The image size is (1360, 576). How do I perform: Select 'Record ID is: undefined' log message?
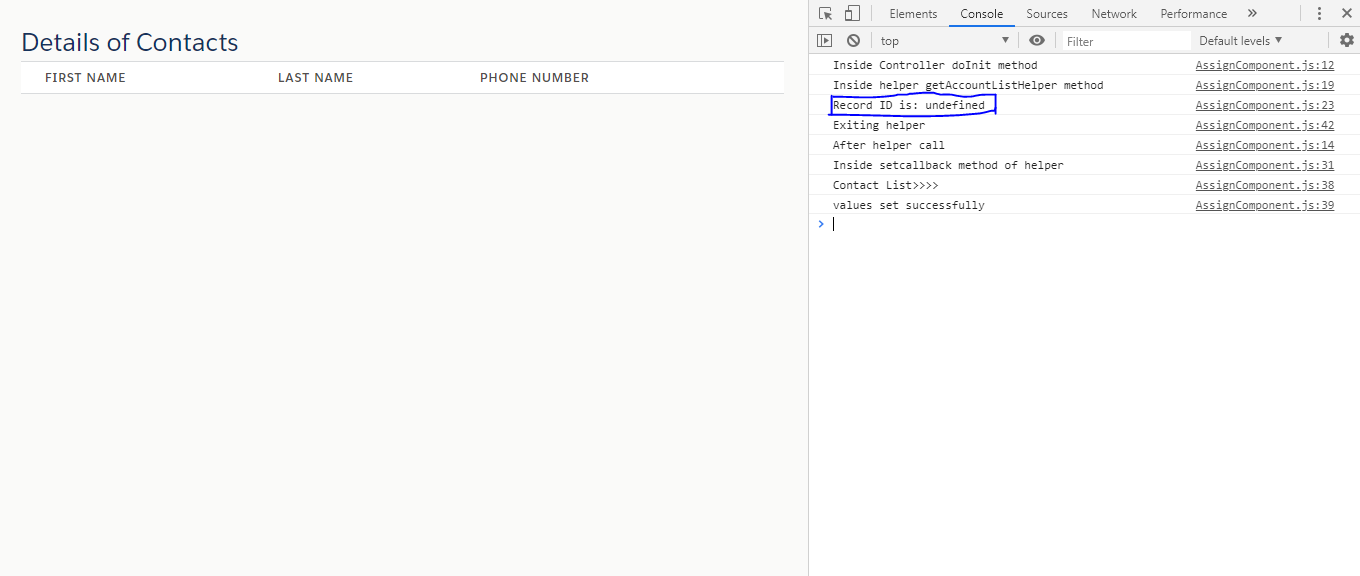click(x=909, y=105)
